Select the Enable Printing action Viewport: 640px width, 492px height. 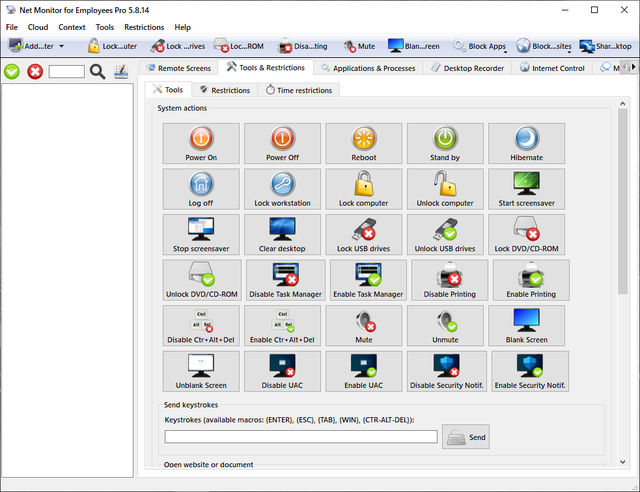coord(530,279)
